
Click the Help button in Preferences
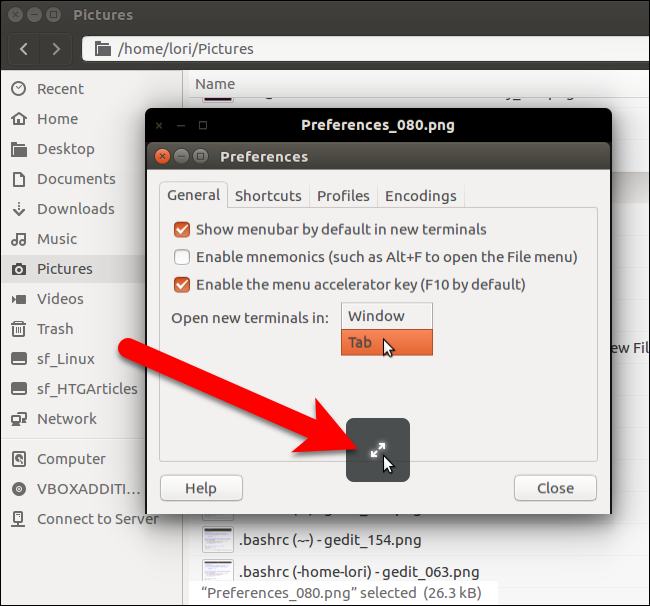[201, 488]
